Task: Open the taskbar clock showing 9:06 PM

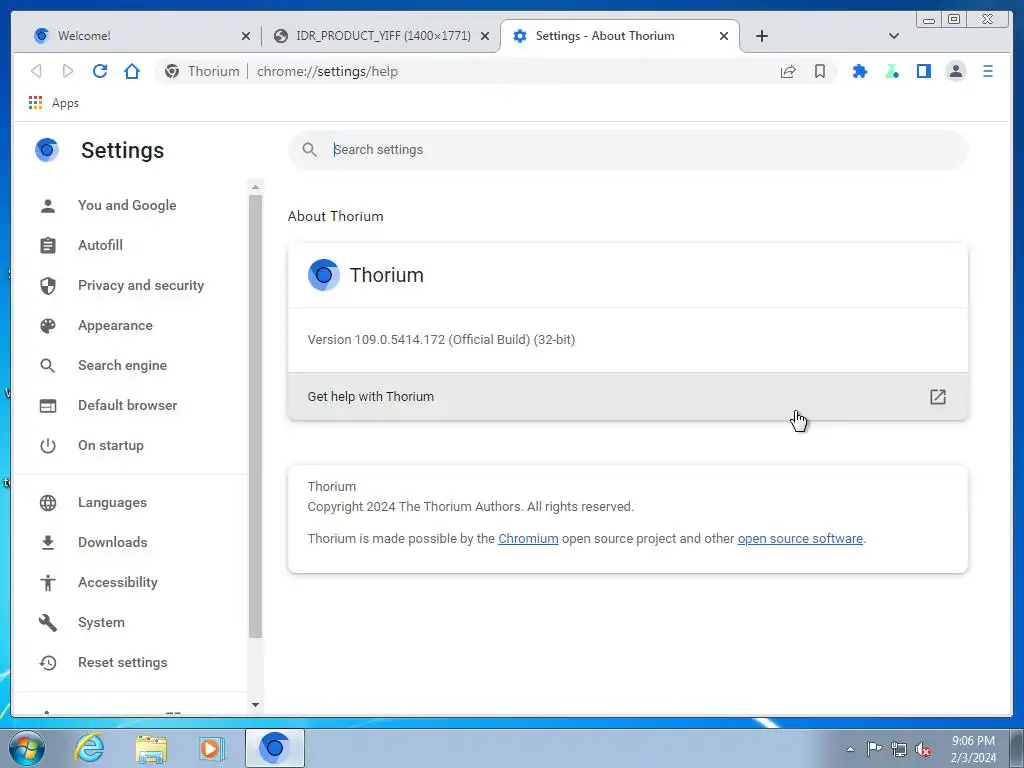Action: tap(973, 749)
